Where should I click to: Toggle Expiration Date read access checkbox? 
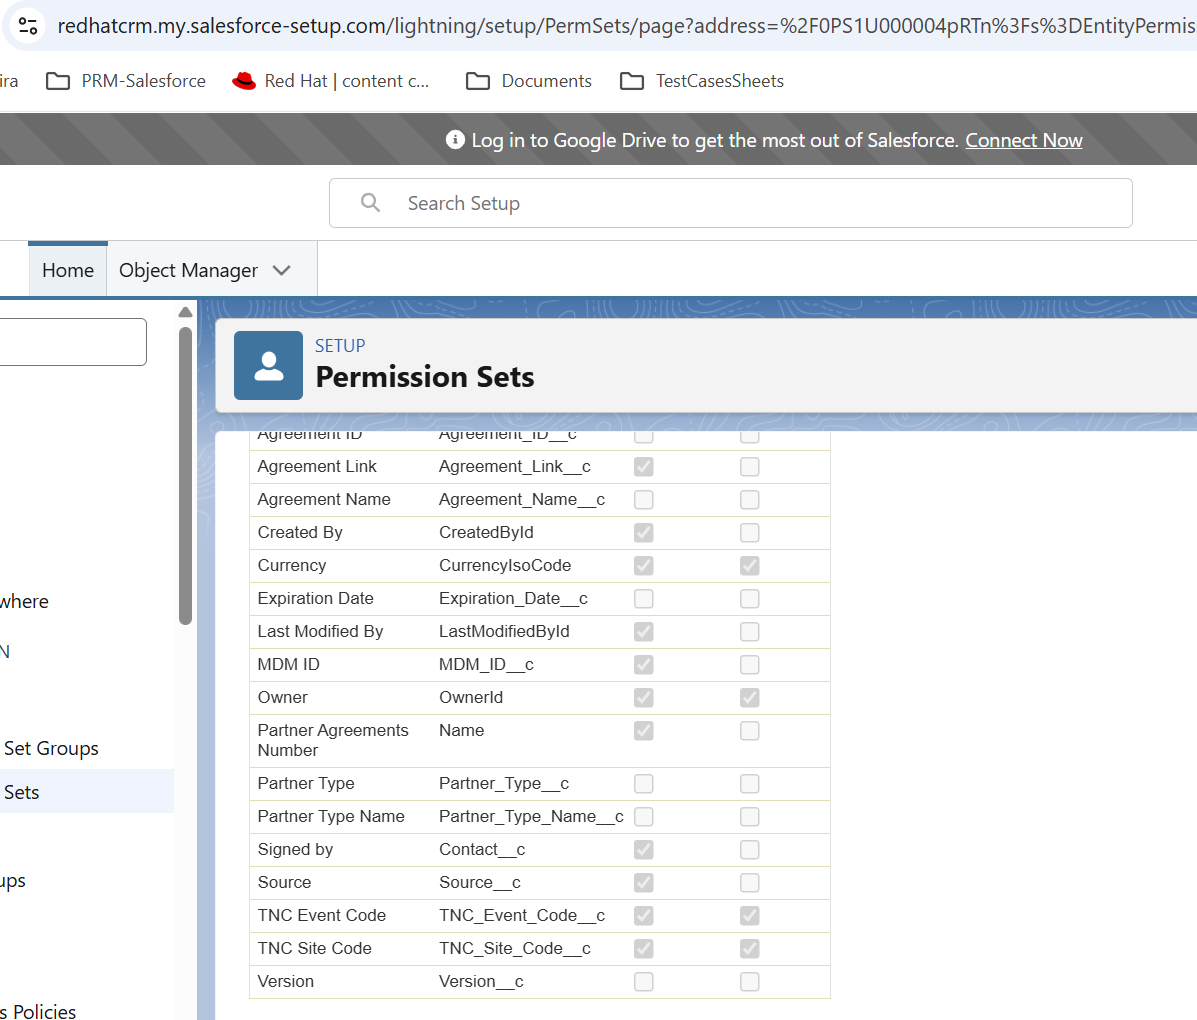[x=644, y=599]
